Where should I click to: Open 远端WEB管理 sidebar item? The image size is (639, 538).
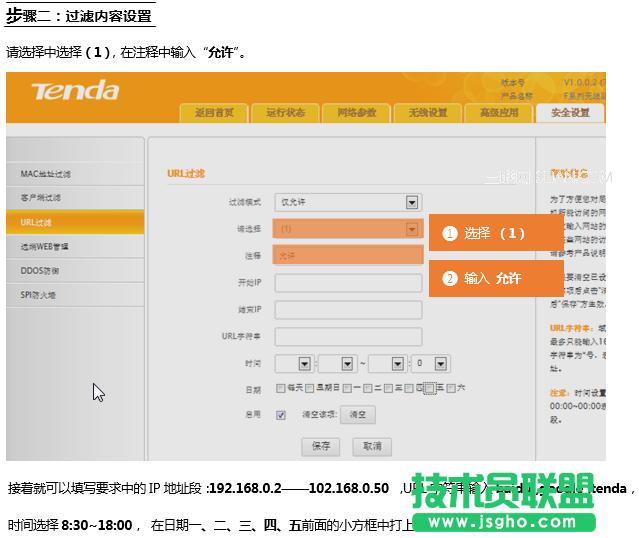click(44, 246)
